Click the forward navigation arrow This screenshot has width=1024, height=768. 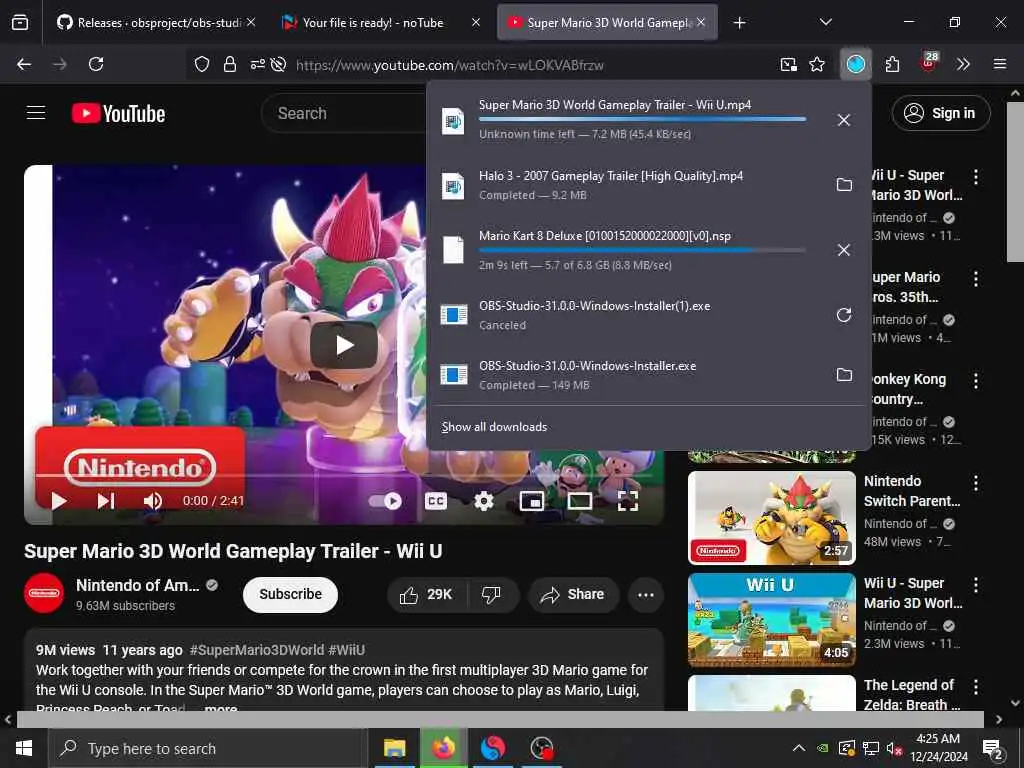click(60, 64)
